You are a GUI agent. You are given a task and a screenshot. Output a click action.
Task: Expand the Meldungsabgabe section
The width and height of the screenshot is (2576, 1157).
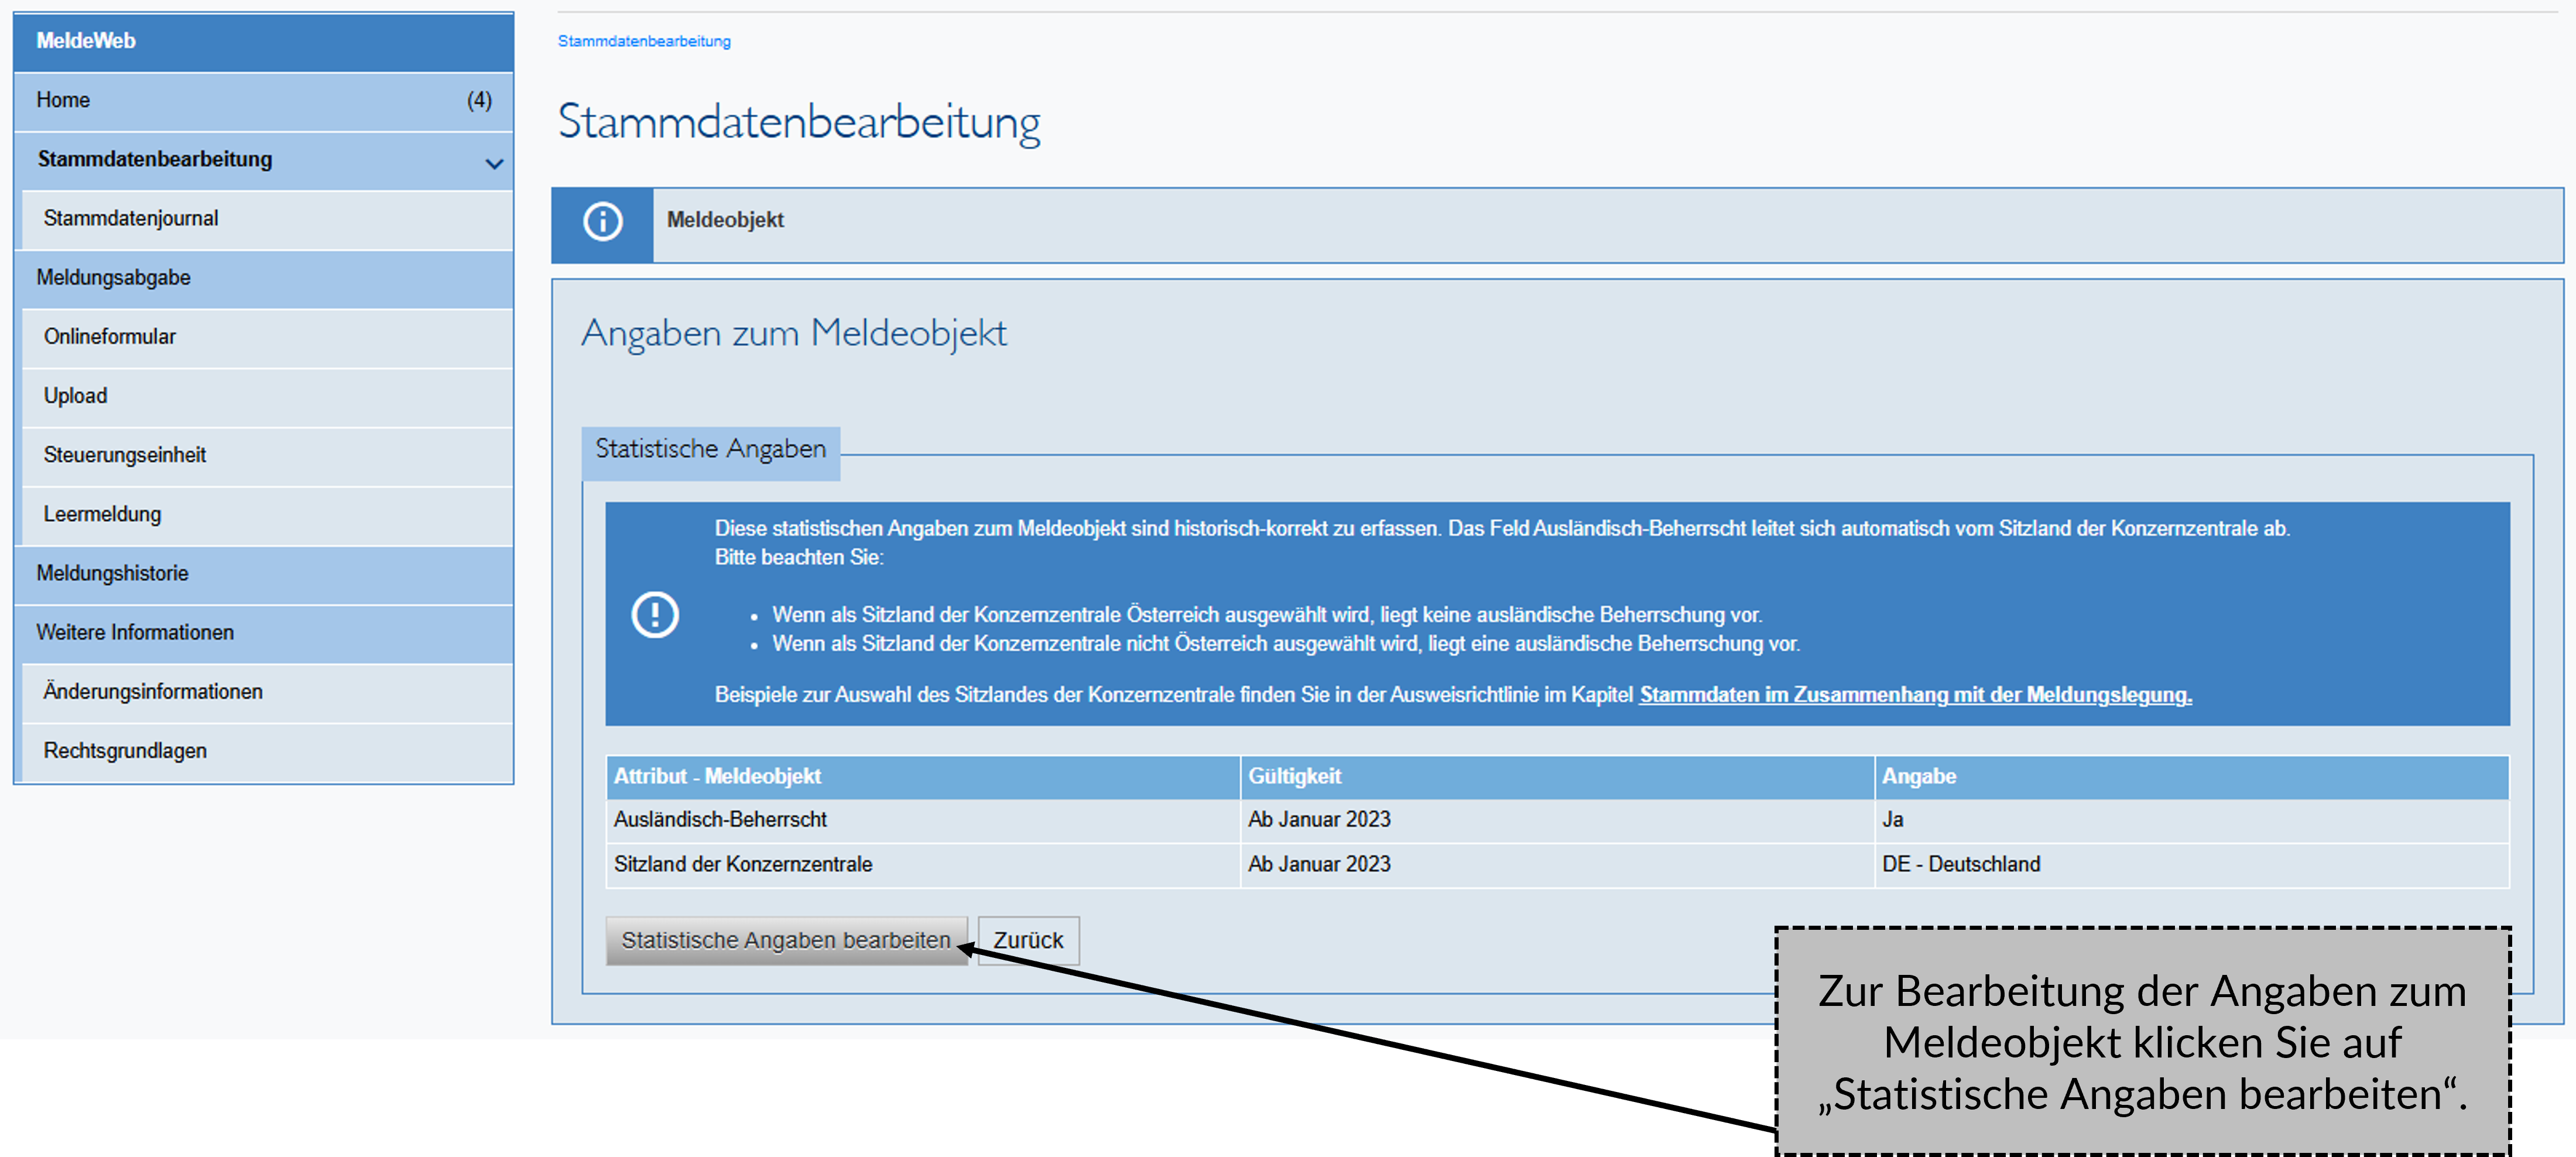tap(113, 277)
